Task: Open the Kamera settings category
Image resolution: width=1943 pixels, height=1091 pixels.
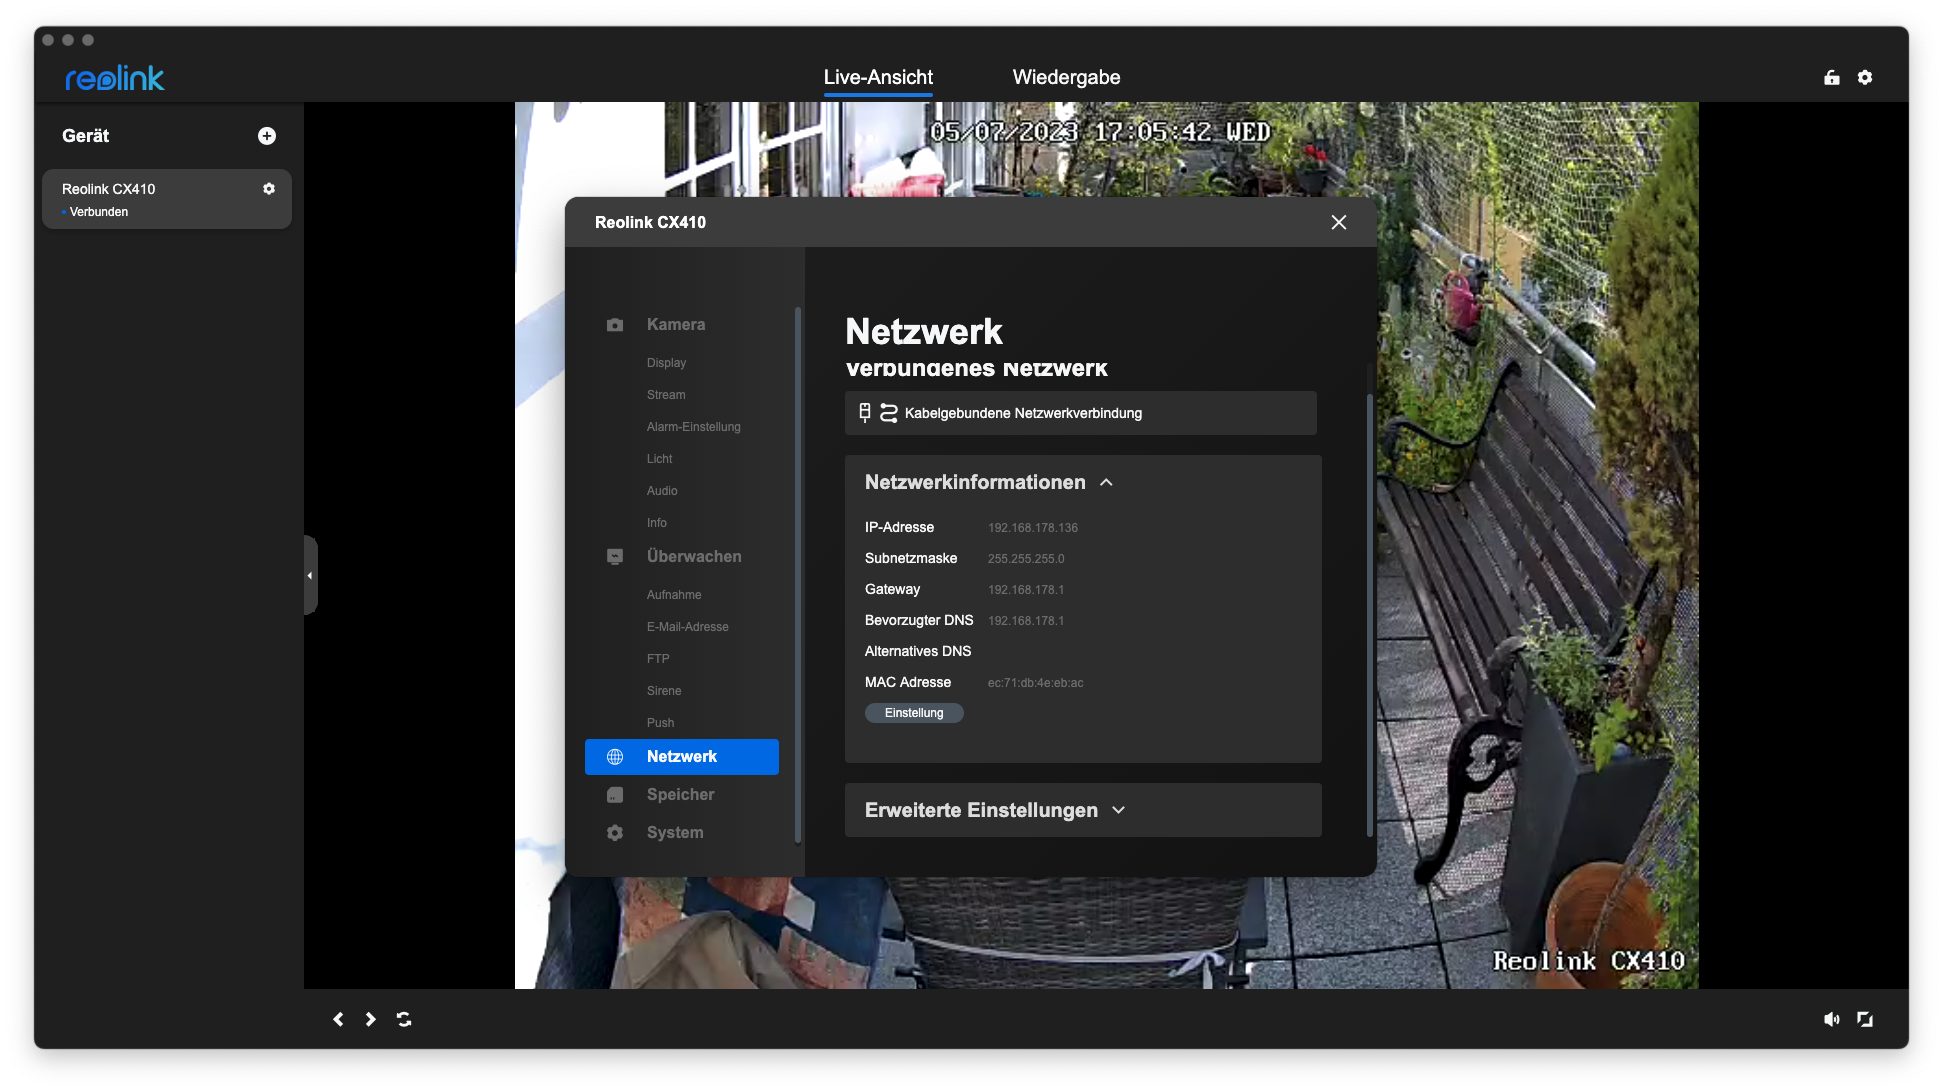Action: click(675, 325)
